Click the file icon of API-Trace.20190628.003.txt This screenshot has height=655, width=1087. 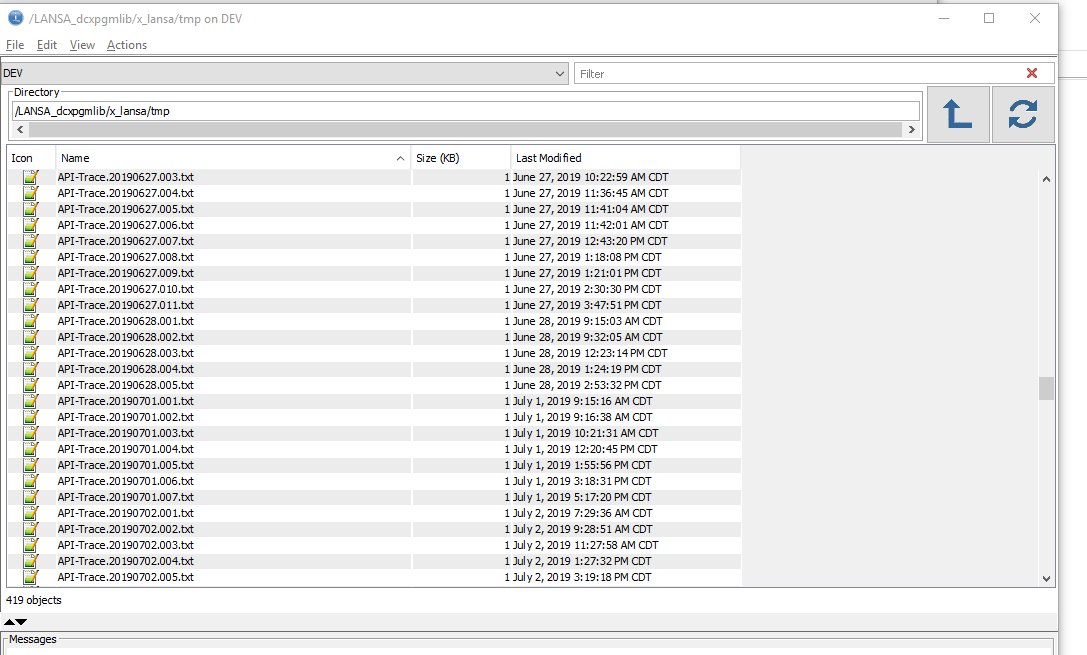[x=31, y=352]
